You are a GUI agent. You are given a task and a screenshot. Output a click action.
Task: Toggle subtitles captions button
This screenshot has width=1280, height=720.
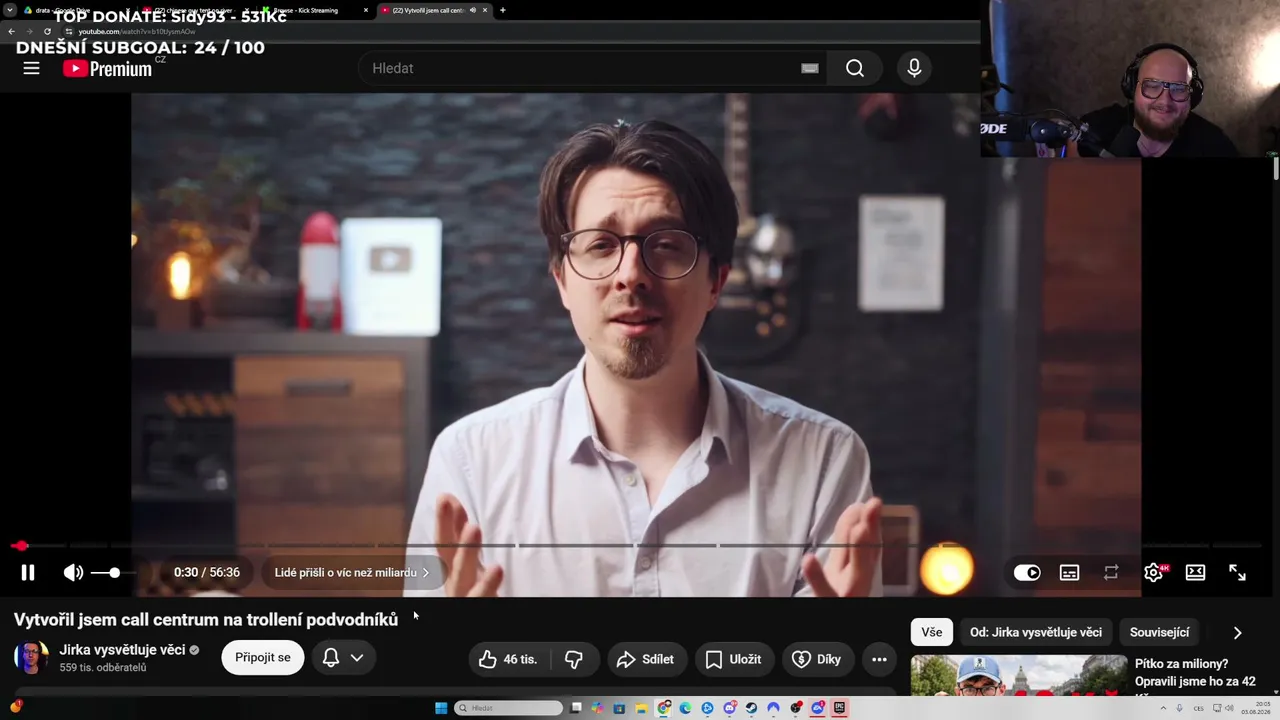[x=1069, y=572]
